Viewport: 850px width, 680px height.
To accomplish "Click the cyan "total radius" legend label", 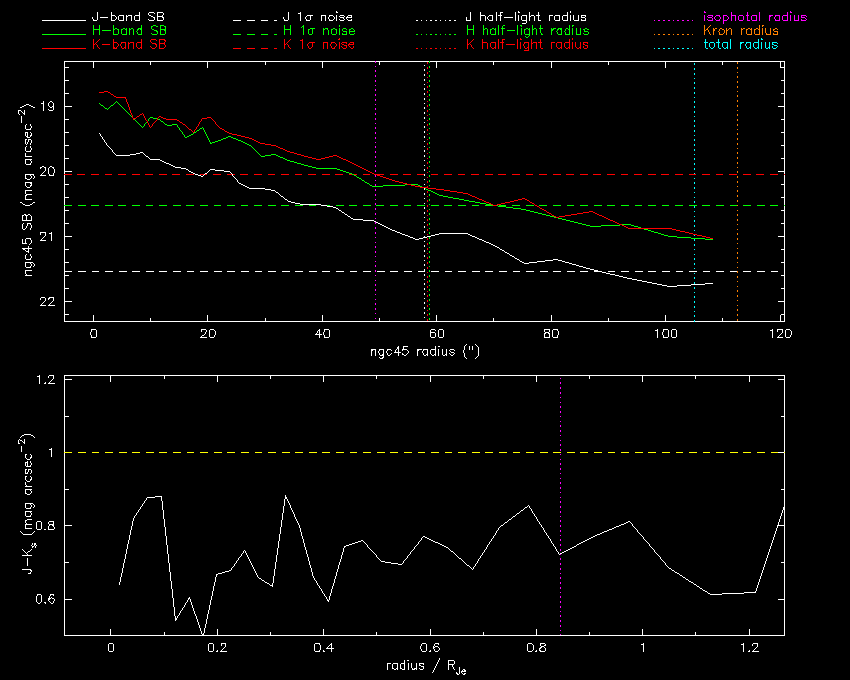I will tap(740, 45).
